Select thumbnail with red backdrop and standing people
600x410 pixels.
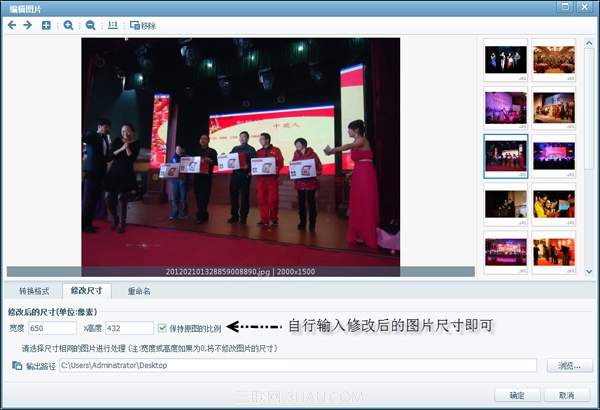click(x=554, y=252)
